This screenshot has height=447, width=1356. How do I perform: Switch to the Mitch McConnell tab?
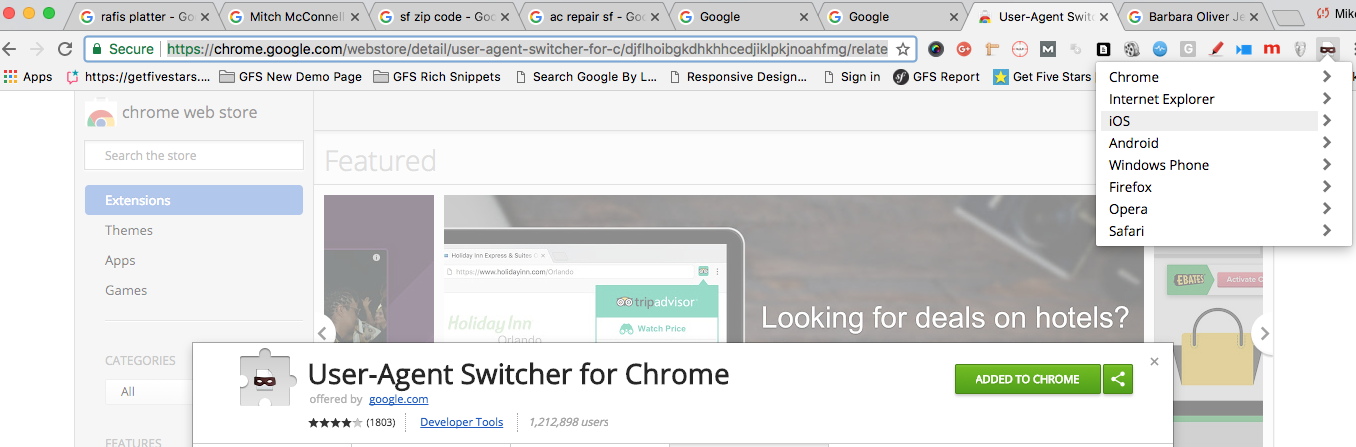[x=293, y=16]
